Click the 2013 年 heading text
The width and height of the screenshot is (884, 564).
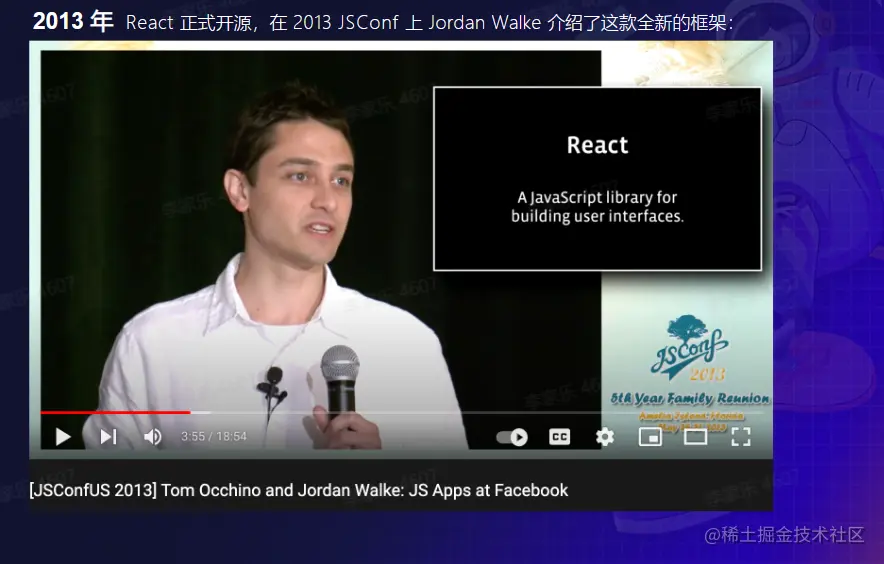coord(73,21)
